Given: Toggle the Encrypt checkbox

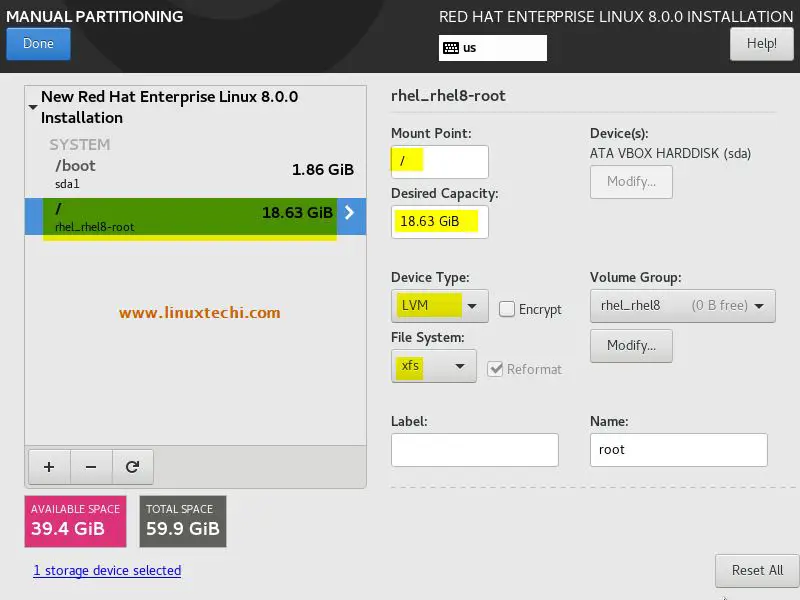Looking at the screenshot, I should click(507, 309).
